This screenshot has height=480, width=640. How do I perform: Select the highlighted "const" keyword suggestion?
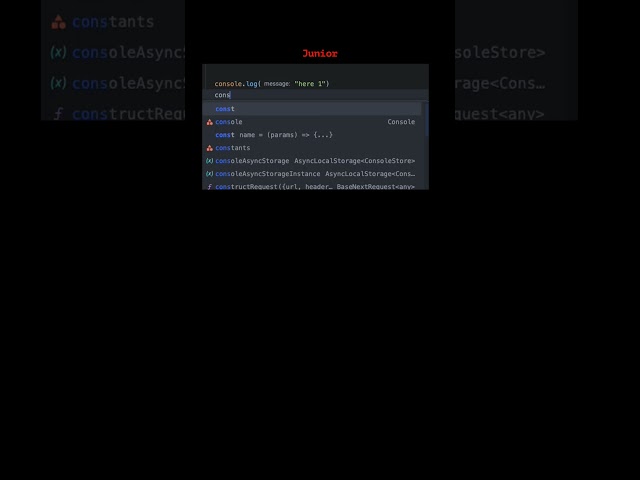[311, 109]
